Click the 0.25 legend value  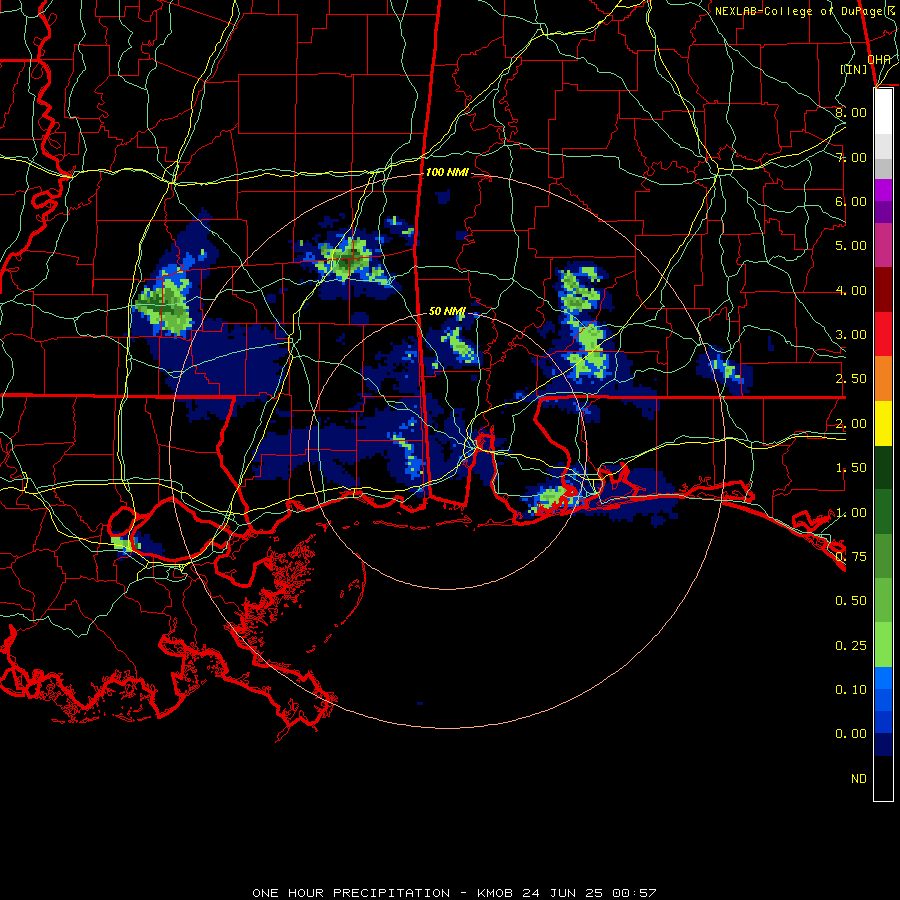coord(851,646)
